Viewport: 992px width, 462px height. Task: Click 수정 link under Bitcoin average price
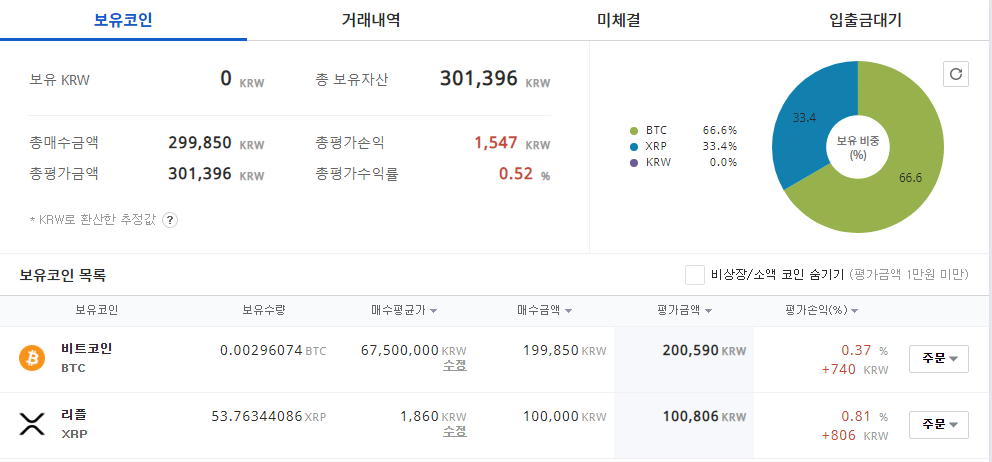(455, 365)
